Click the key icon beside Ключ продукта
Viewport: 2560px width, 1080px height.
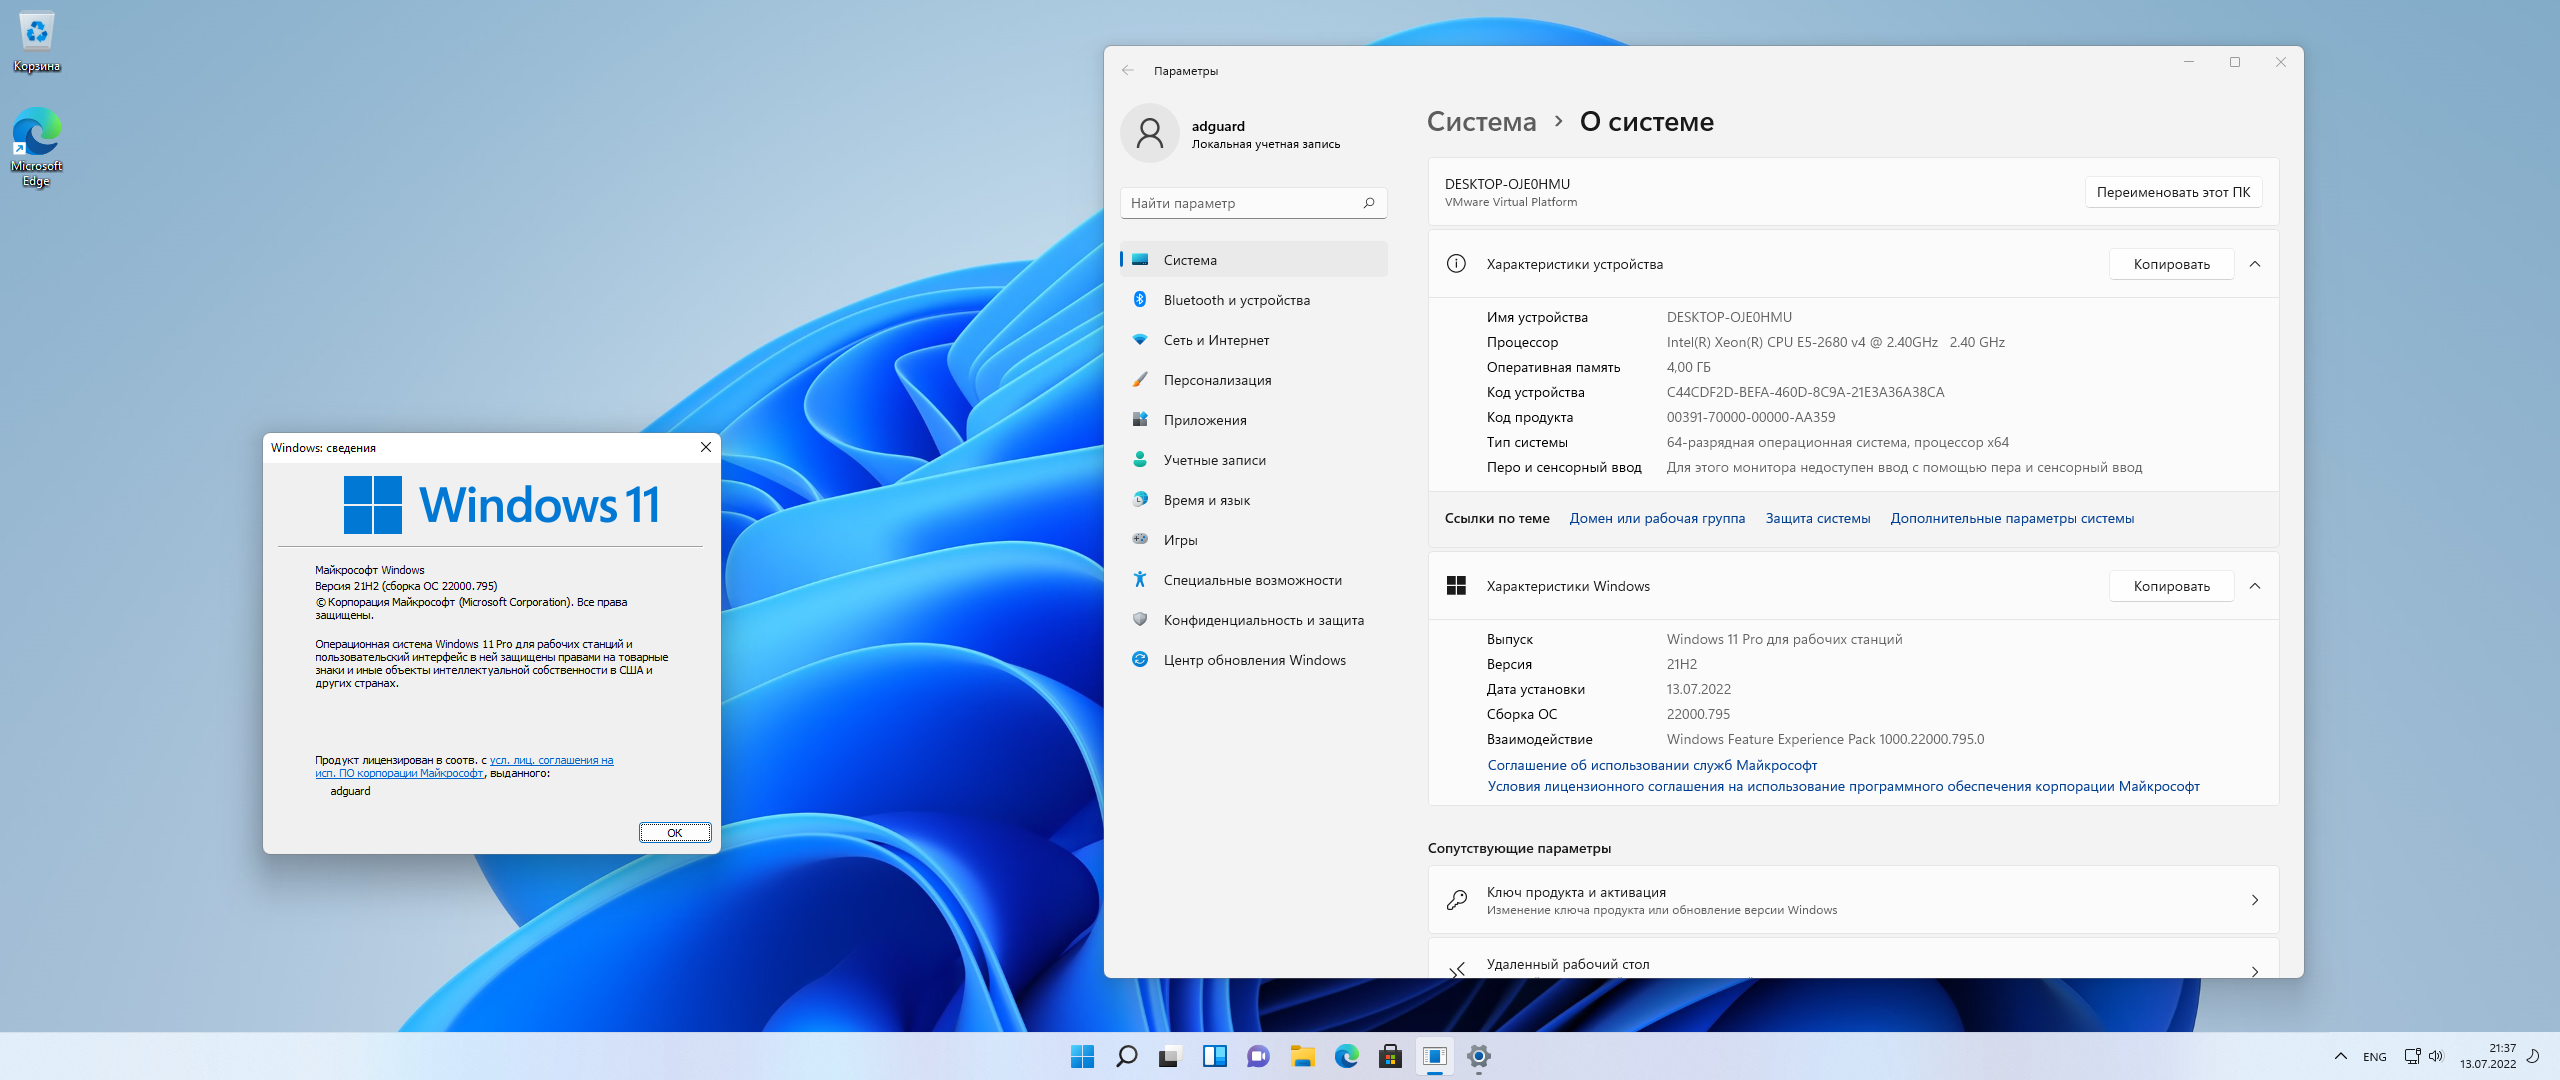point(1457,900)
